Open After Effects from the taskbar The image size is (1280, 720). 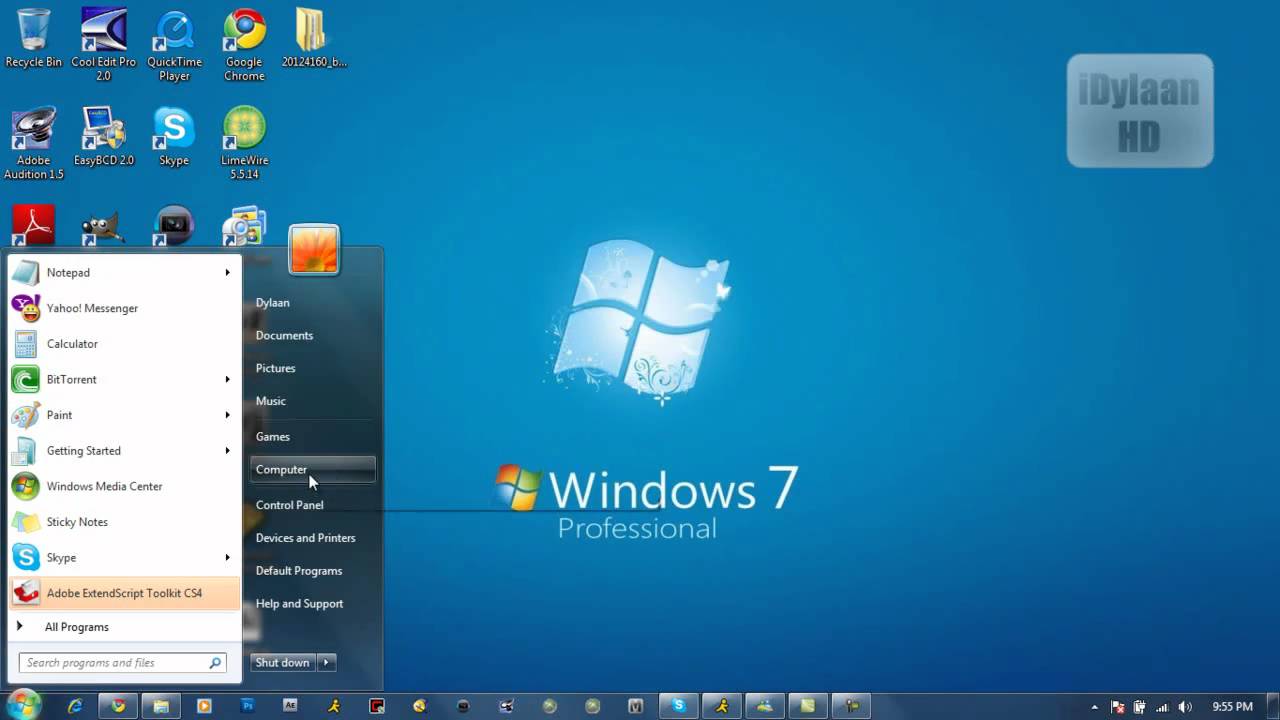pos(290,706)
